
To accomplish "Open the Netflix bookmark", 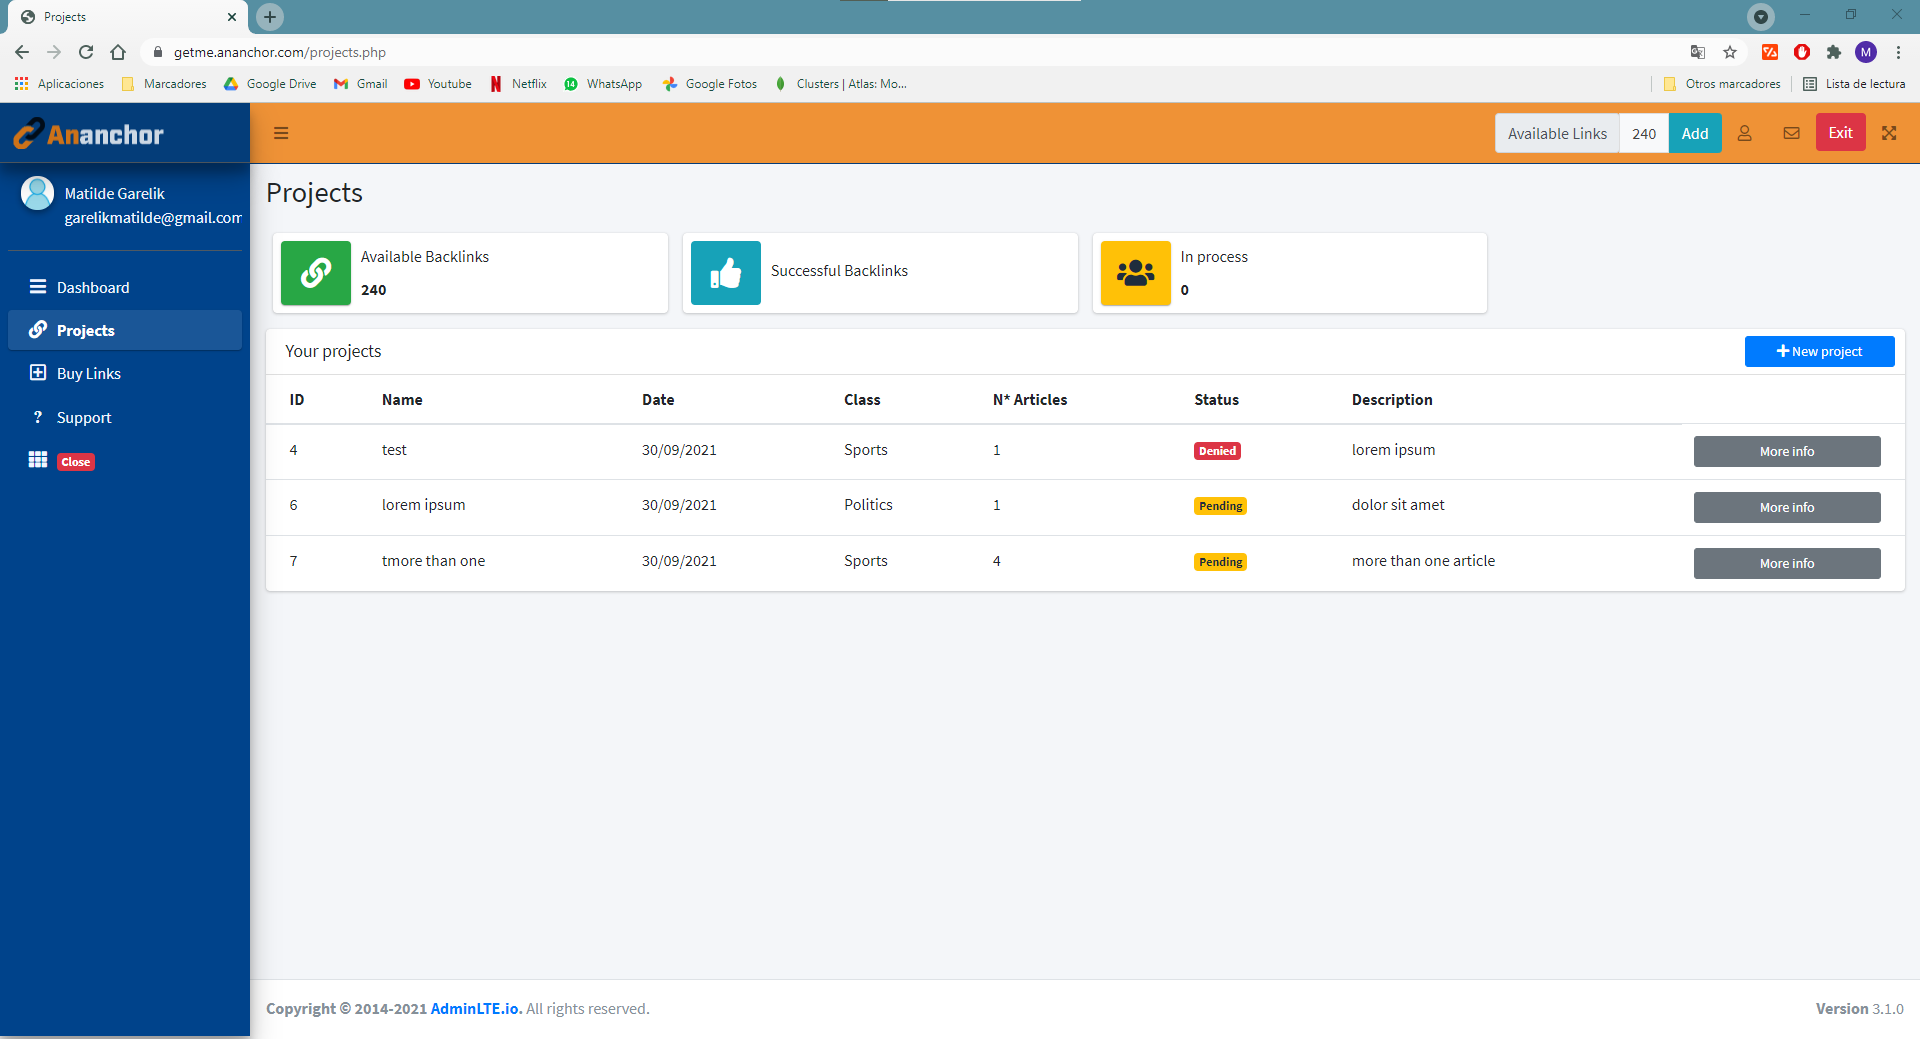I will pos(518,84).
